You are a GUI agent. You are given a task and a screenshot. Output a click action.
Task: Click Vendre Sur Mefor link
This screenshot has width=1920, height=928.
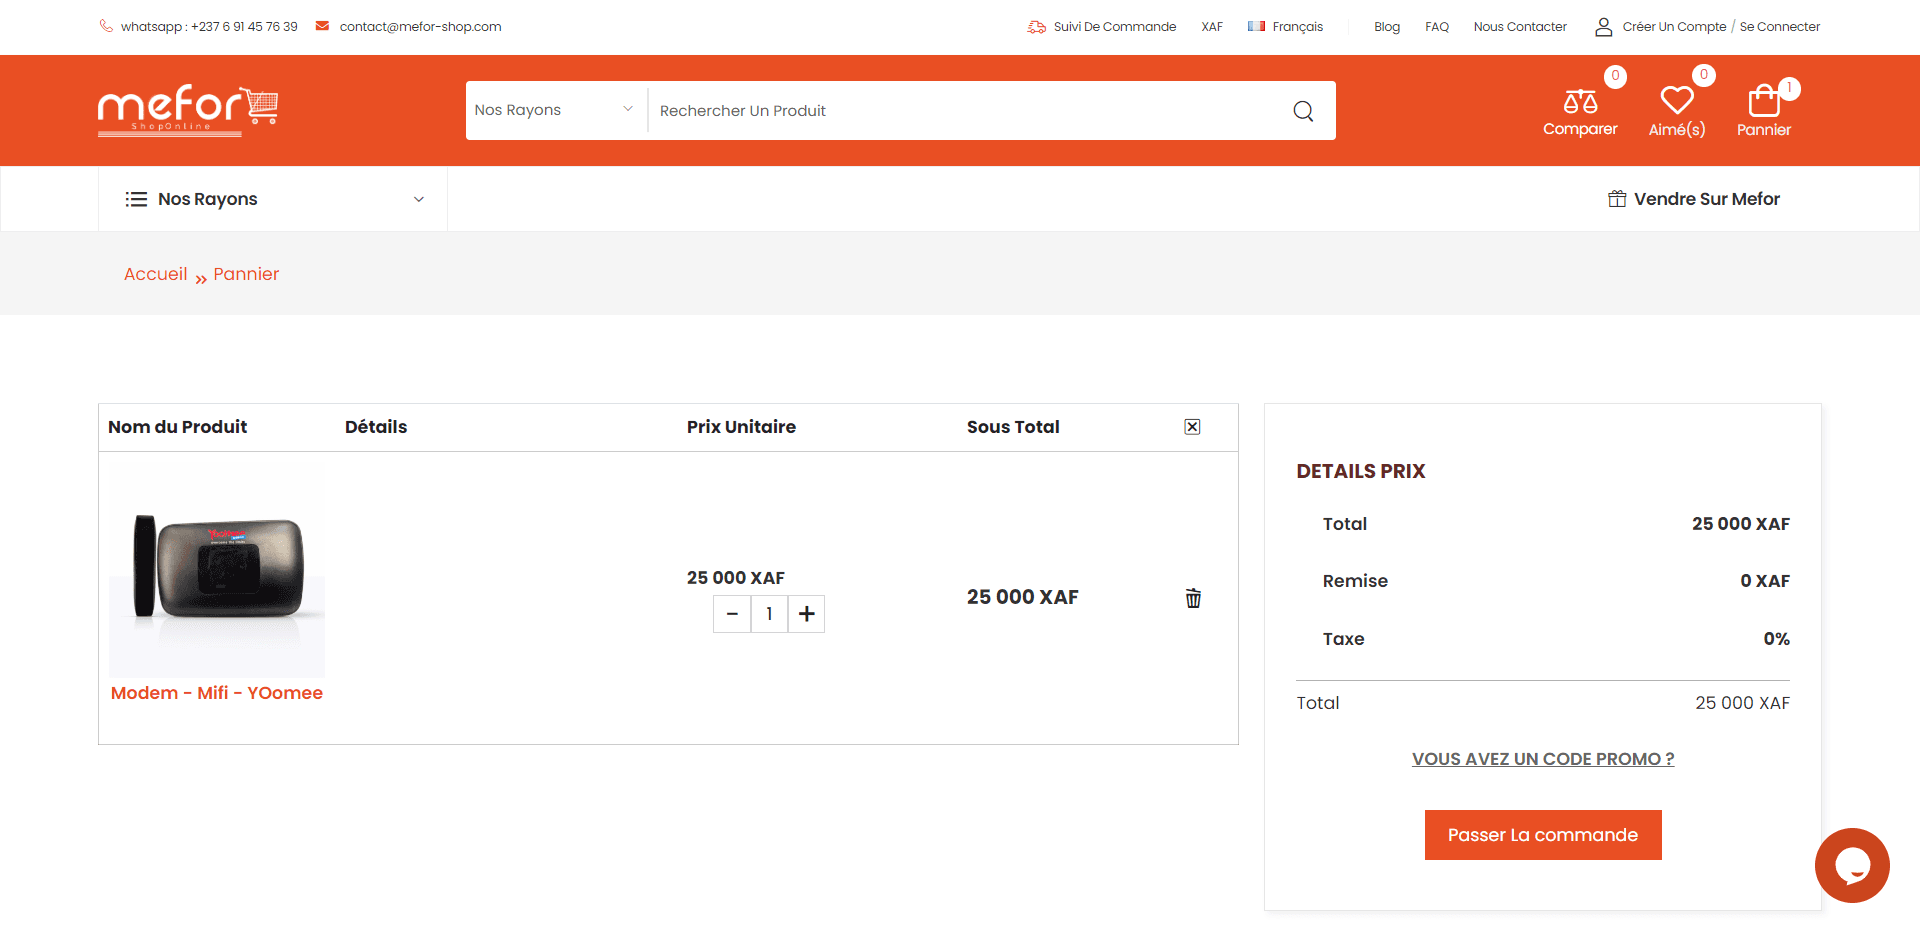coord(1694,199)
